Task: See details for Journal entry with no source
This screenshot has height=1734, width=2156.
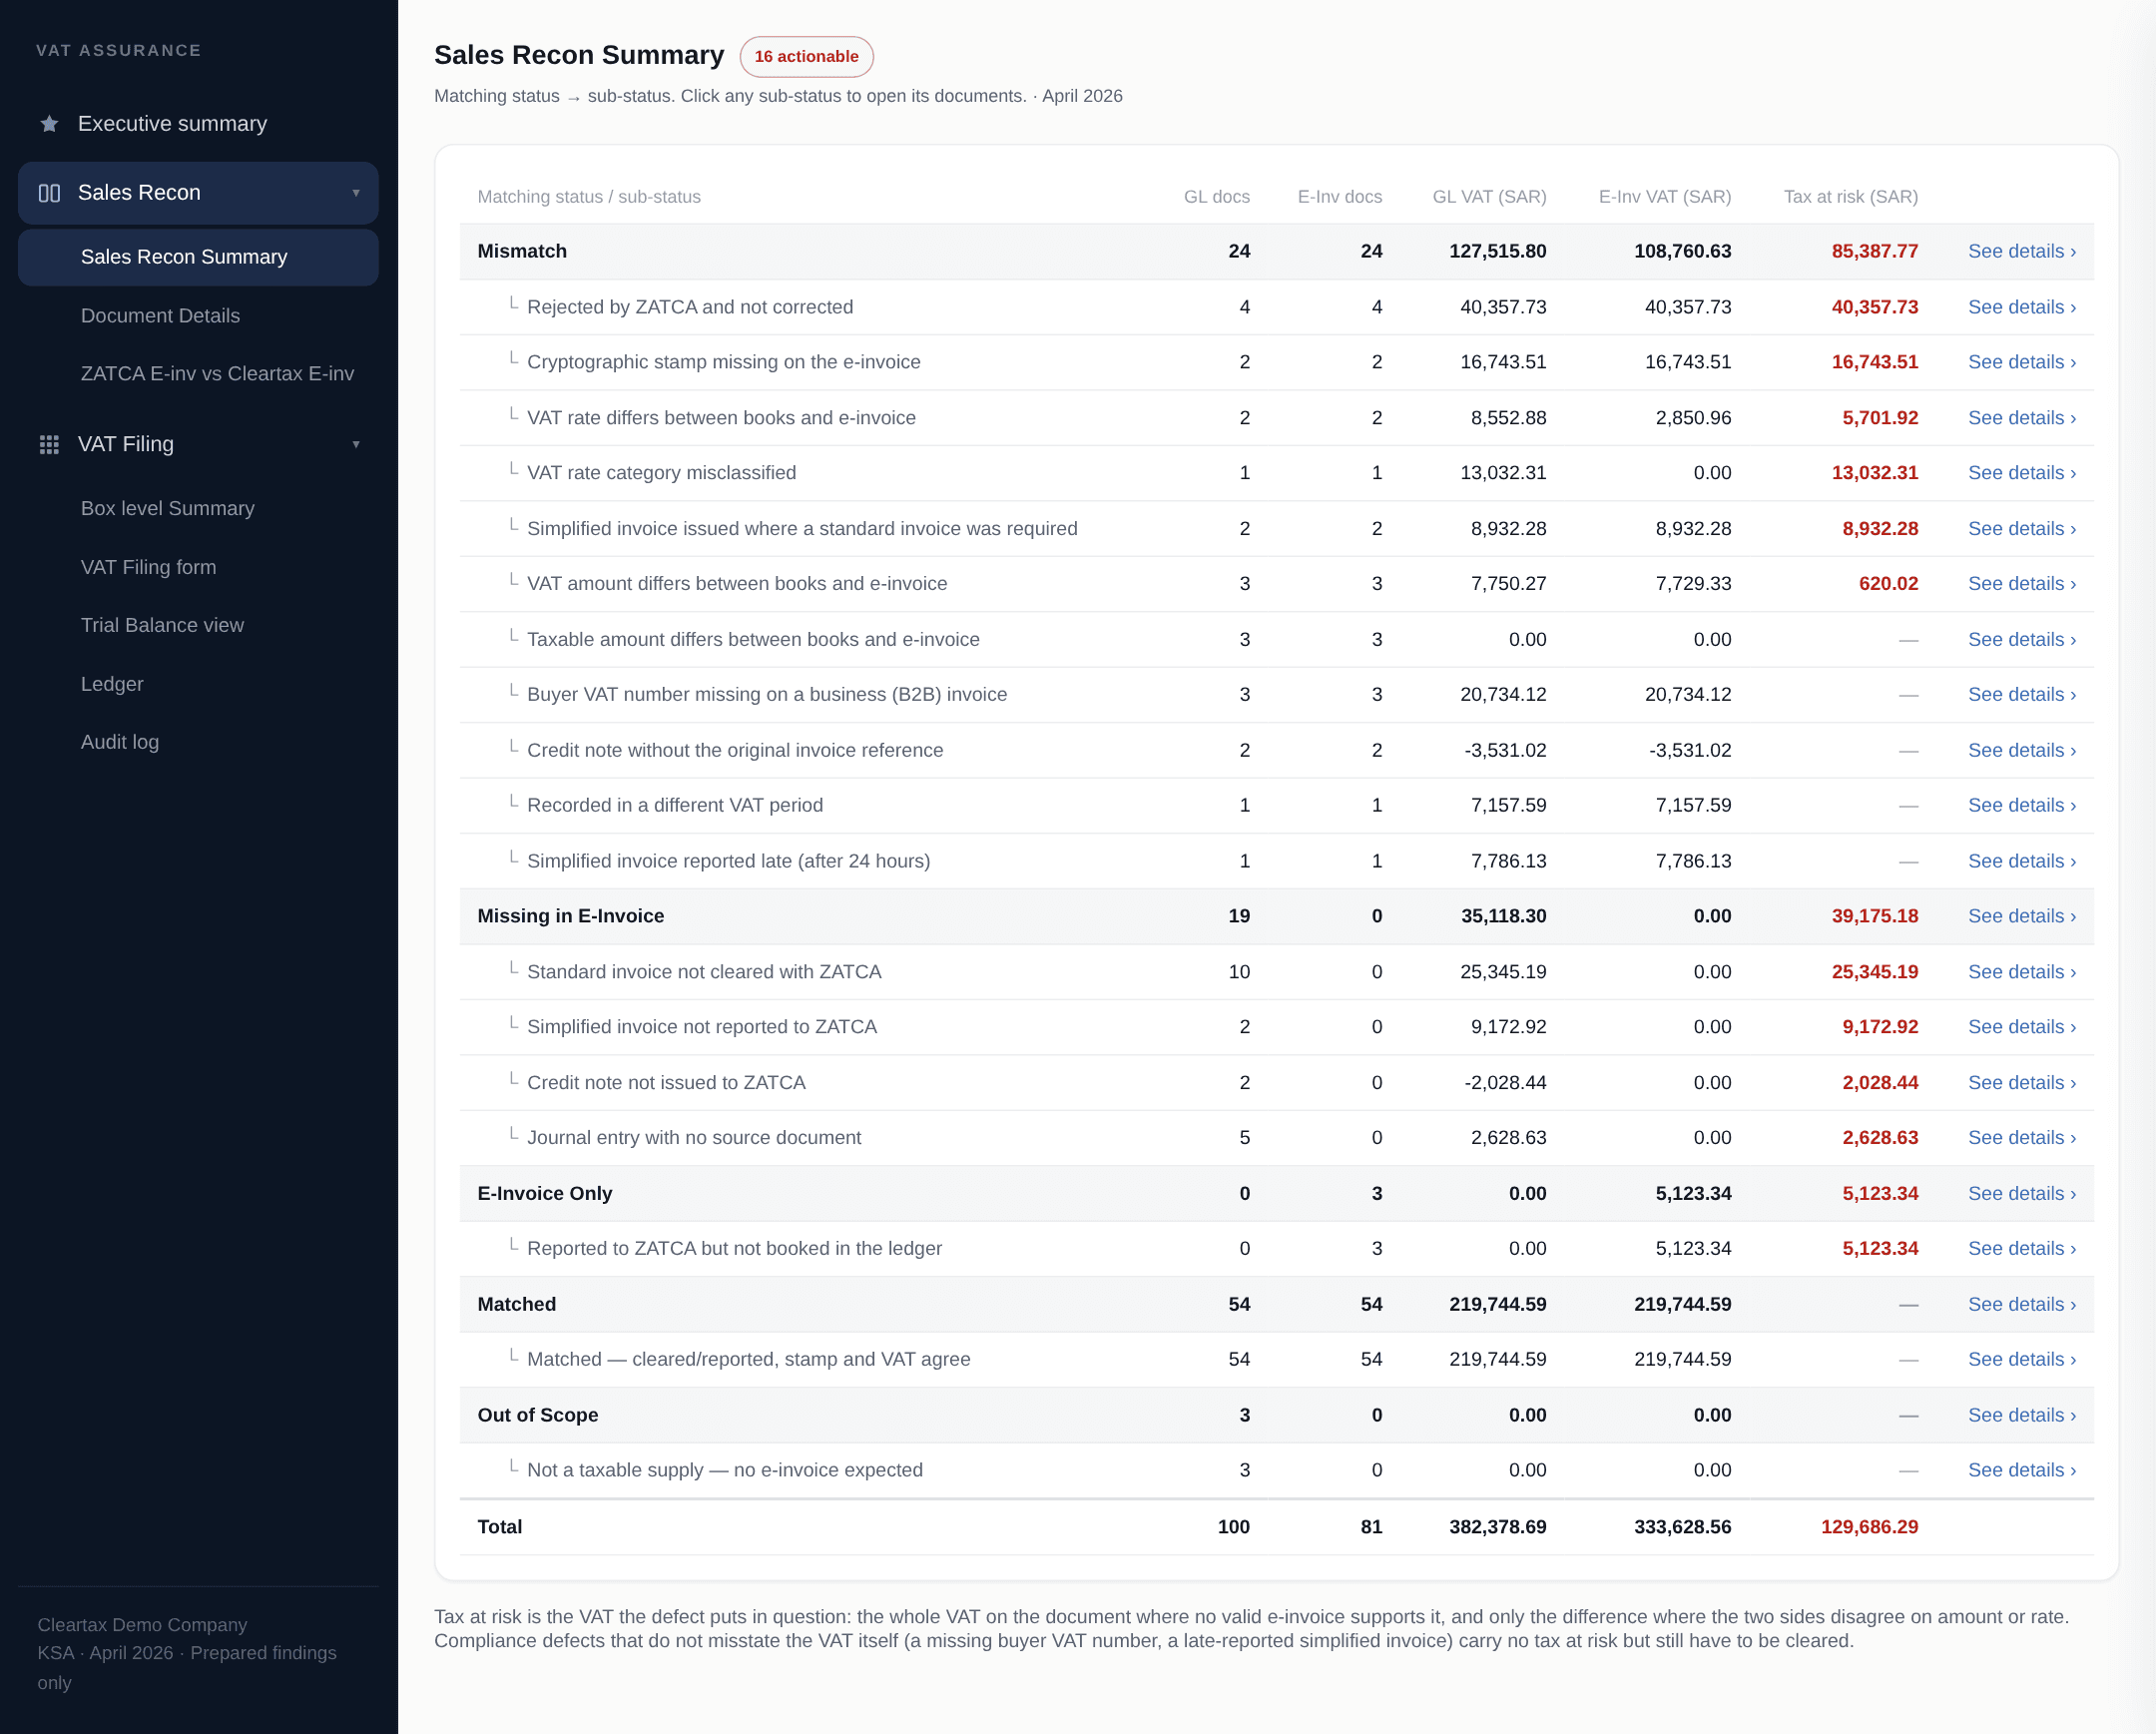Action: (x=2021, y=1138)
